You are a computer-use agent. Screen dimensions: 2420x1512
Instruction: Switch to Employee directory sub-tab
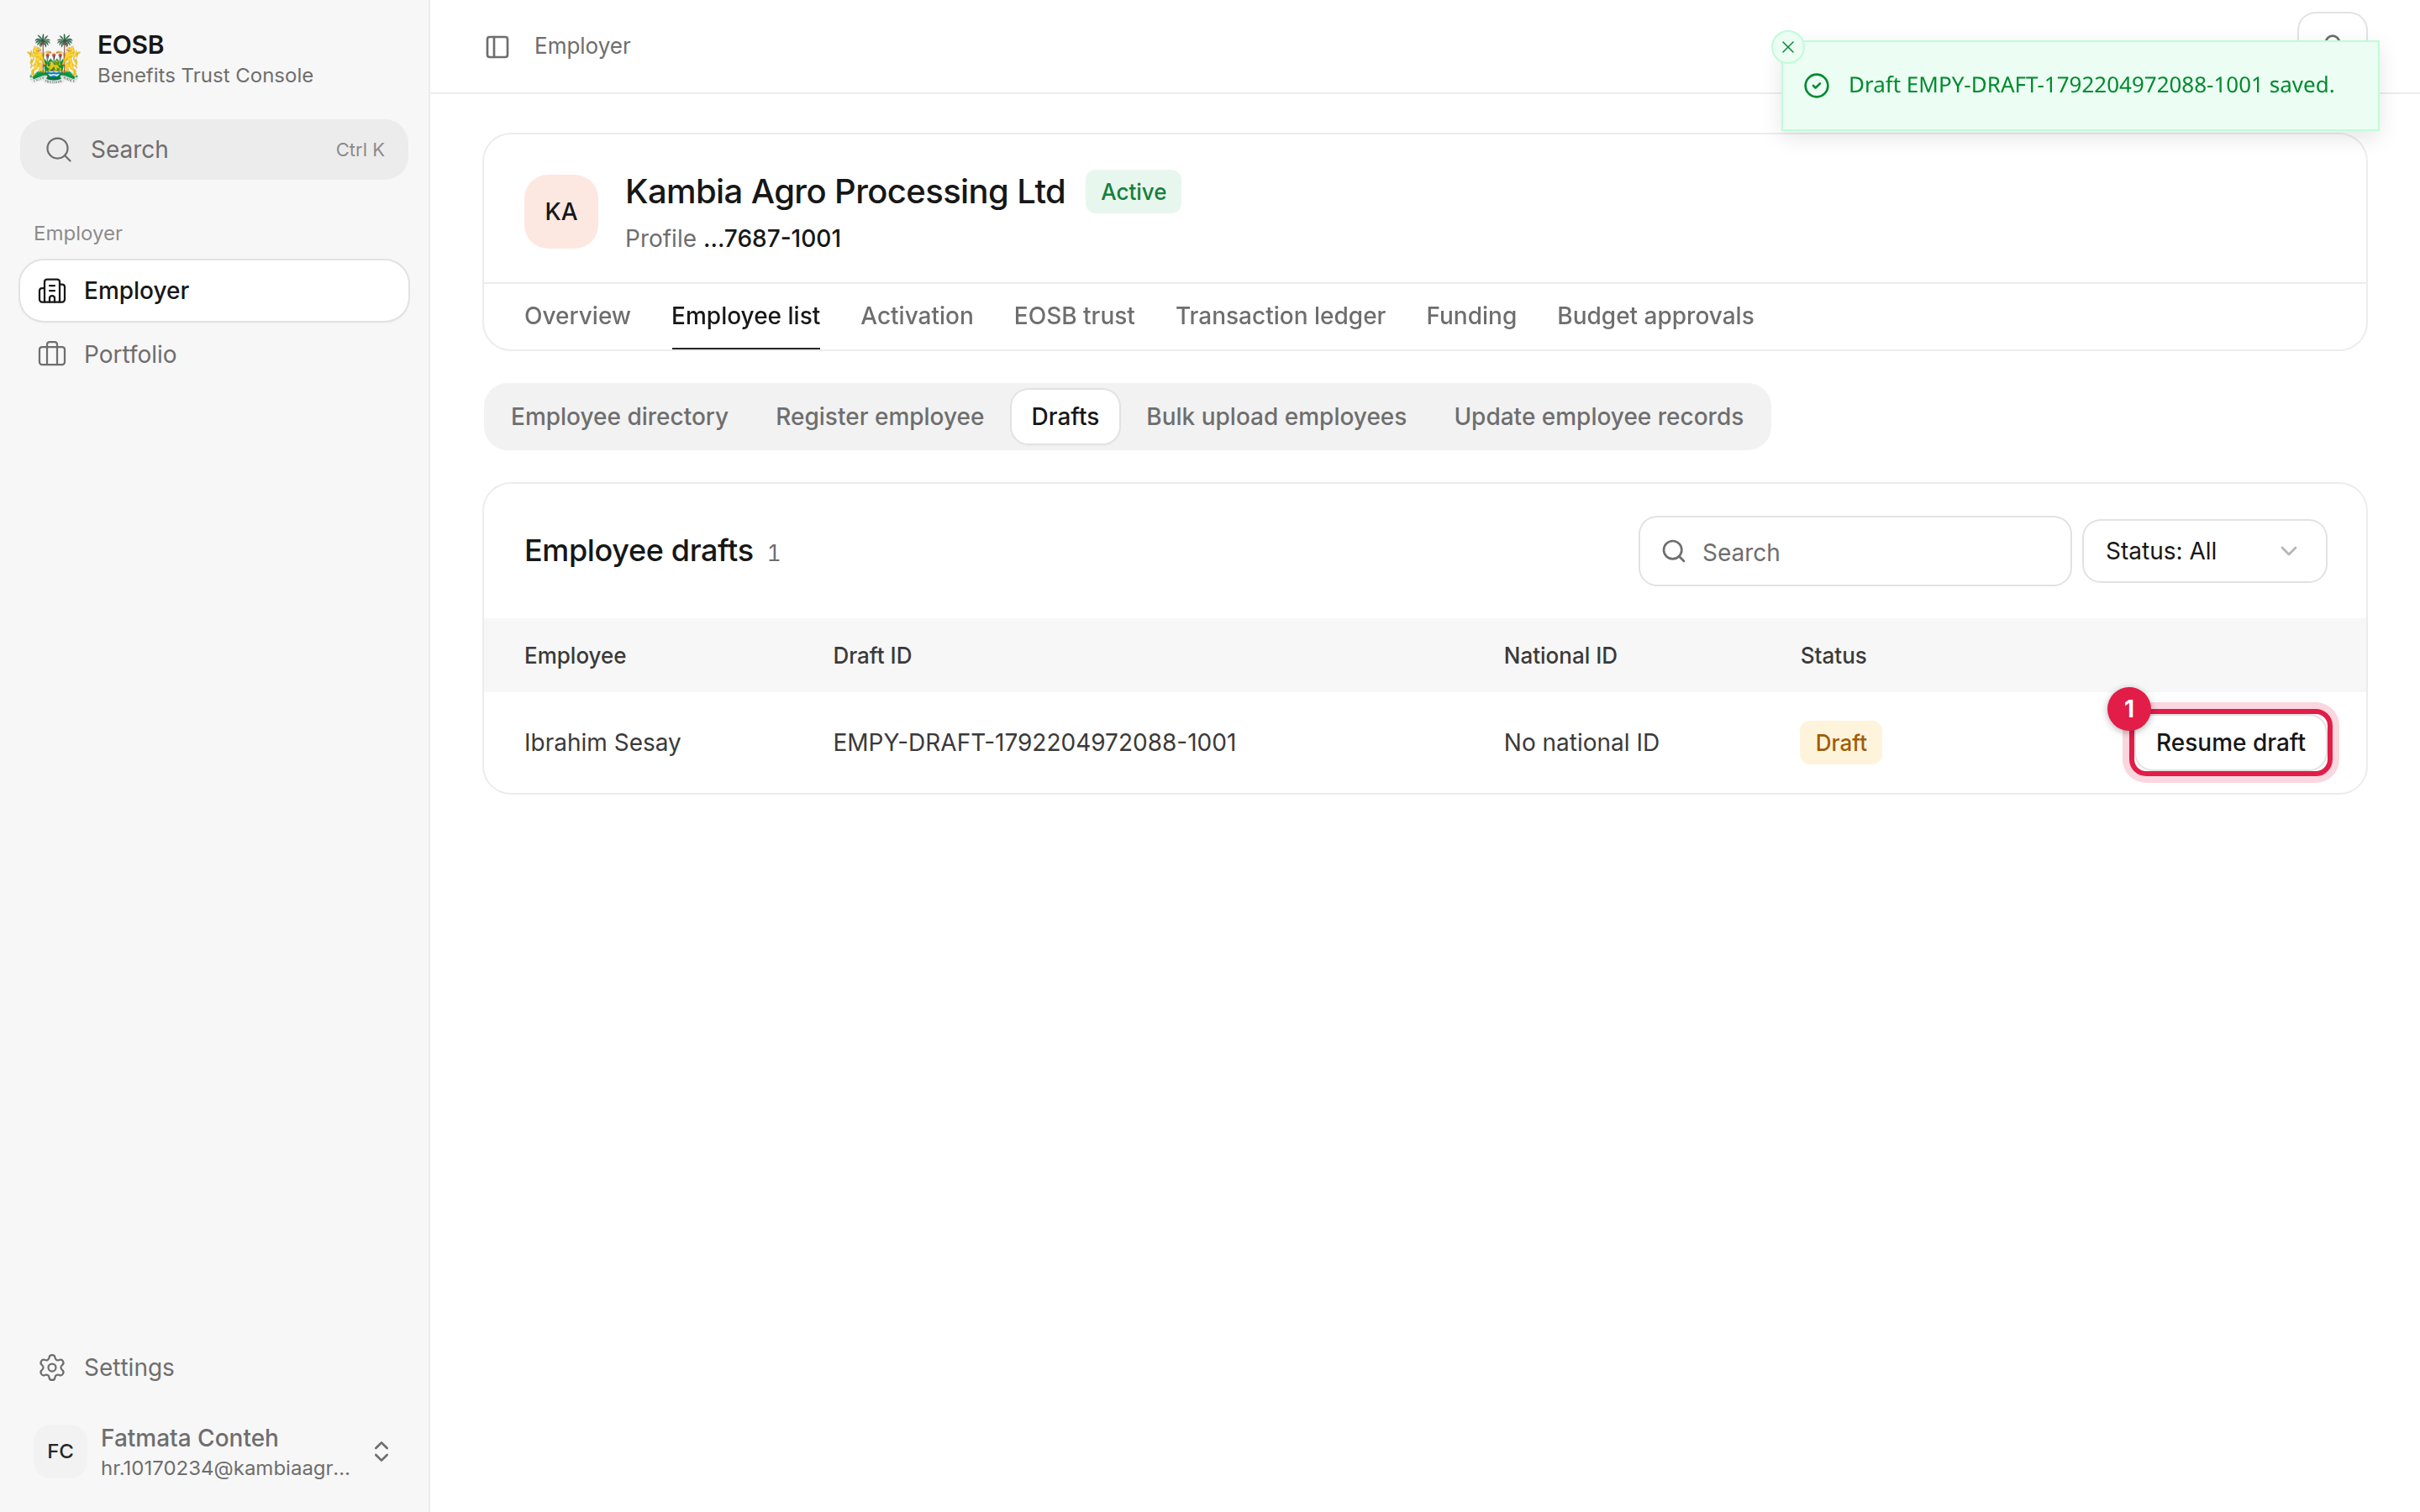tap(619, 417)
